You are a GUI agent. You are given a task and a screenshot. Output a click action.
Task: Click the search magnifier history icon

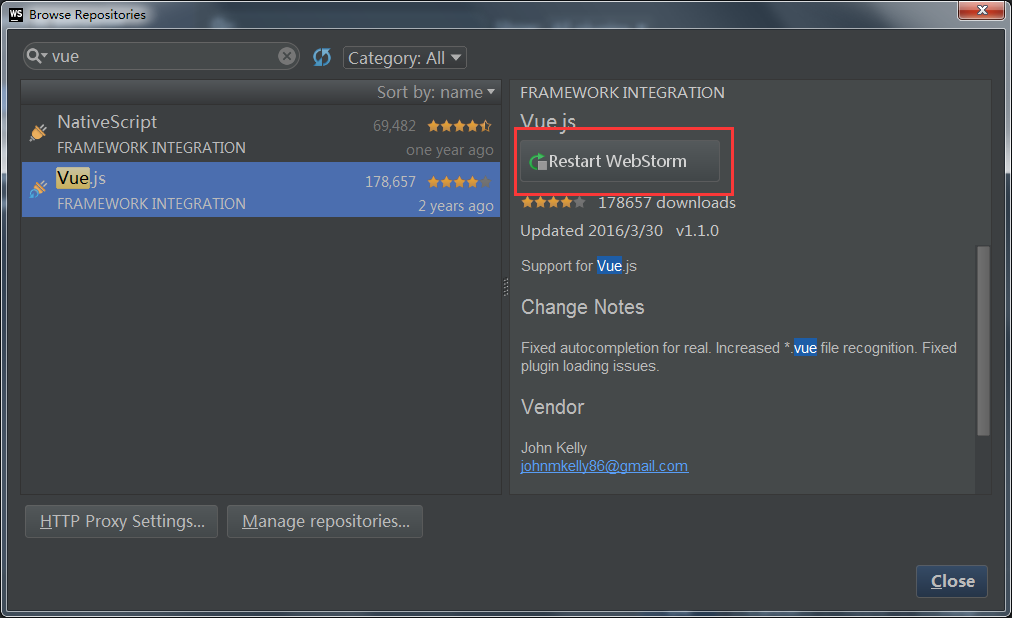[x=37, y=56]
